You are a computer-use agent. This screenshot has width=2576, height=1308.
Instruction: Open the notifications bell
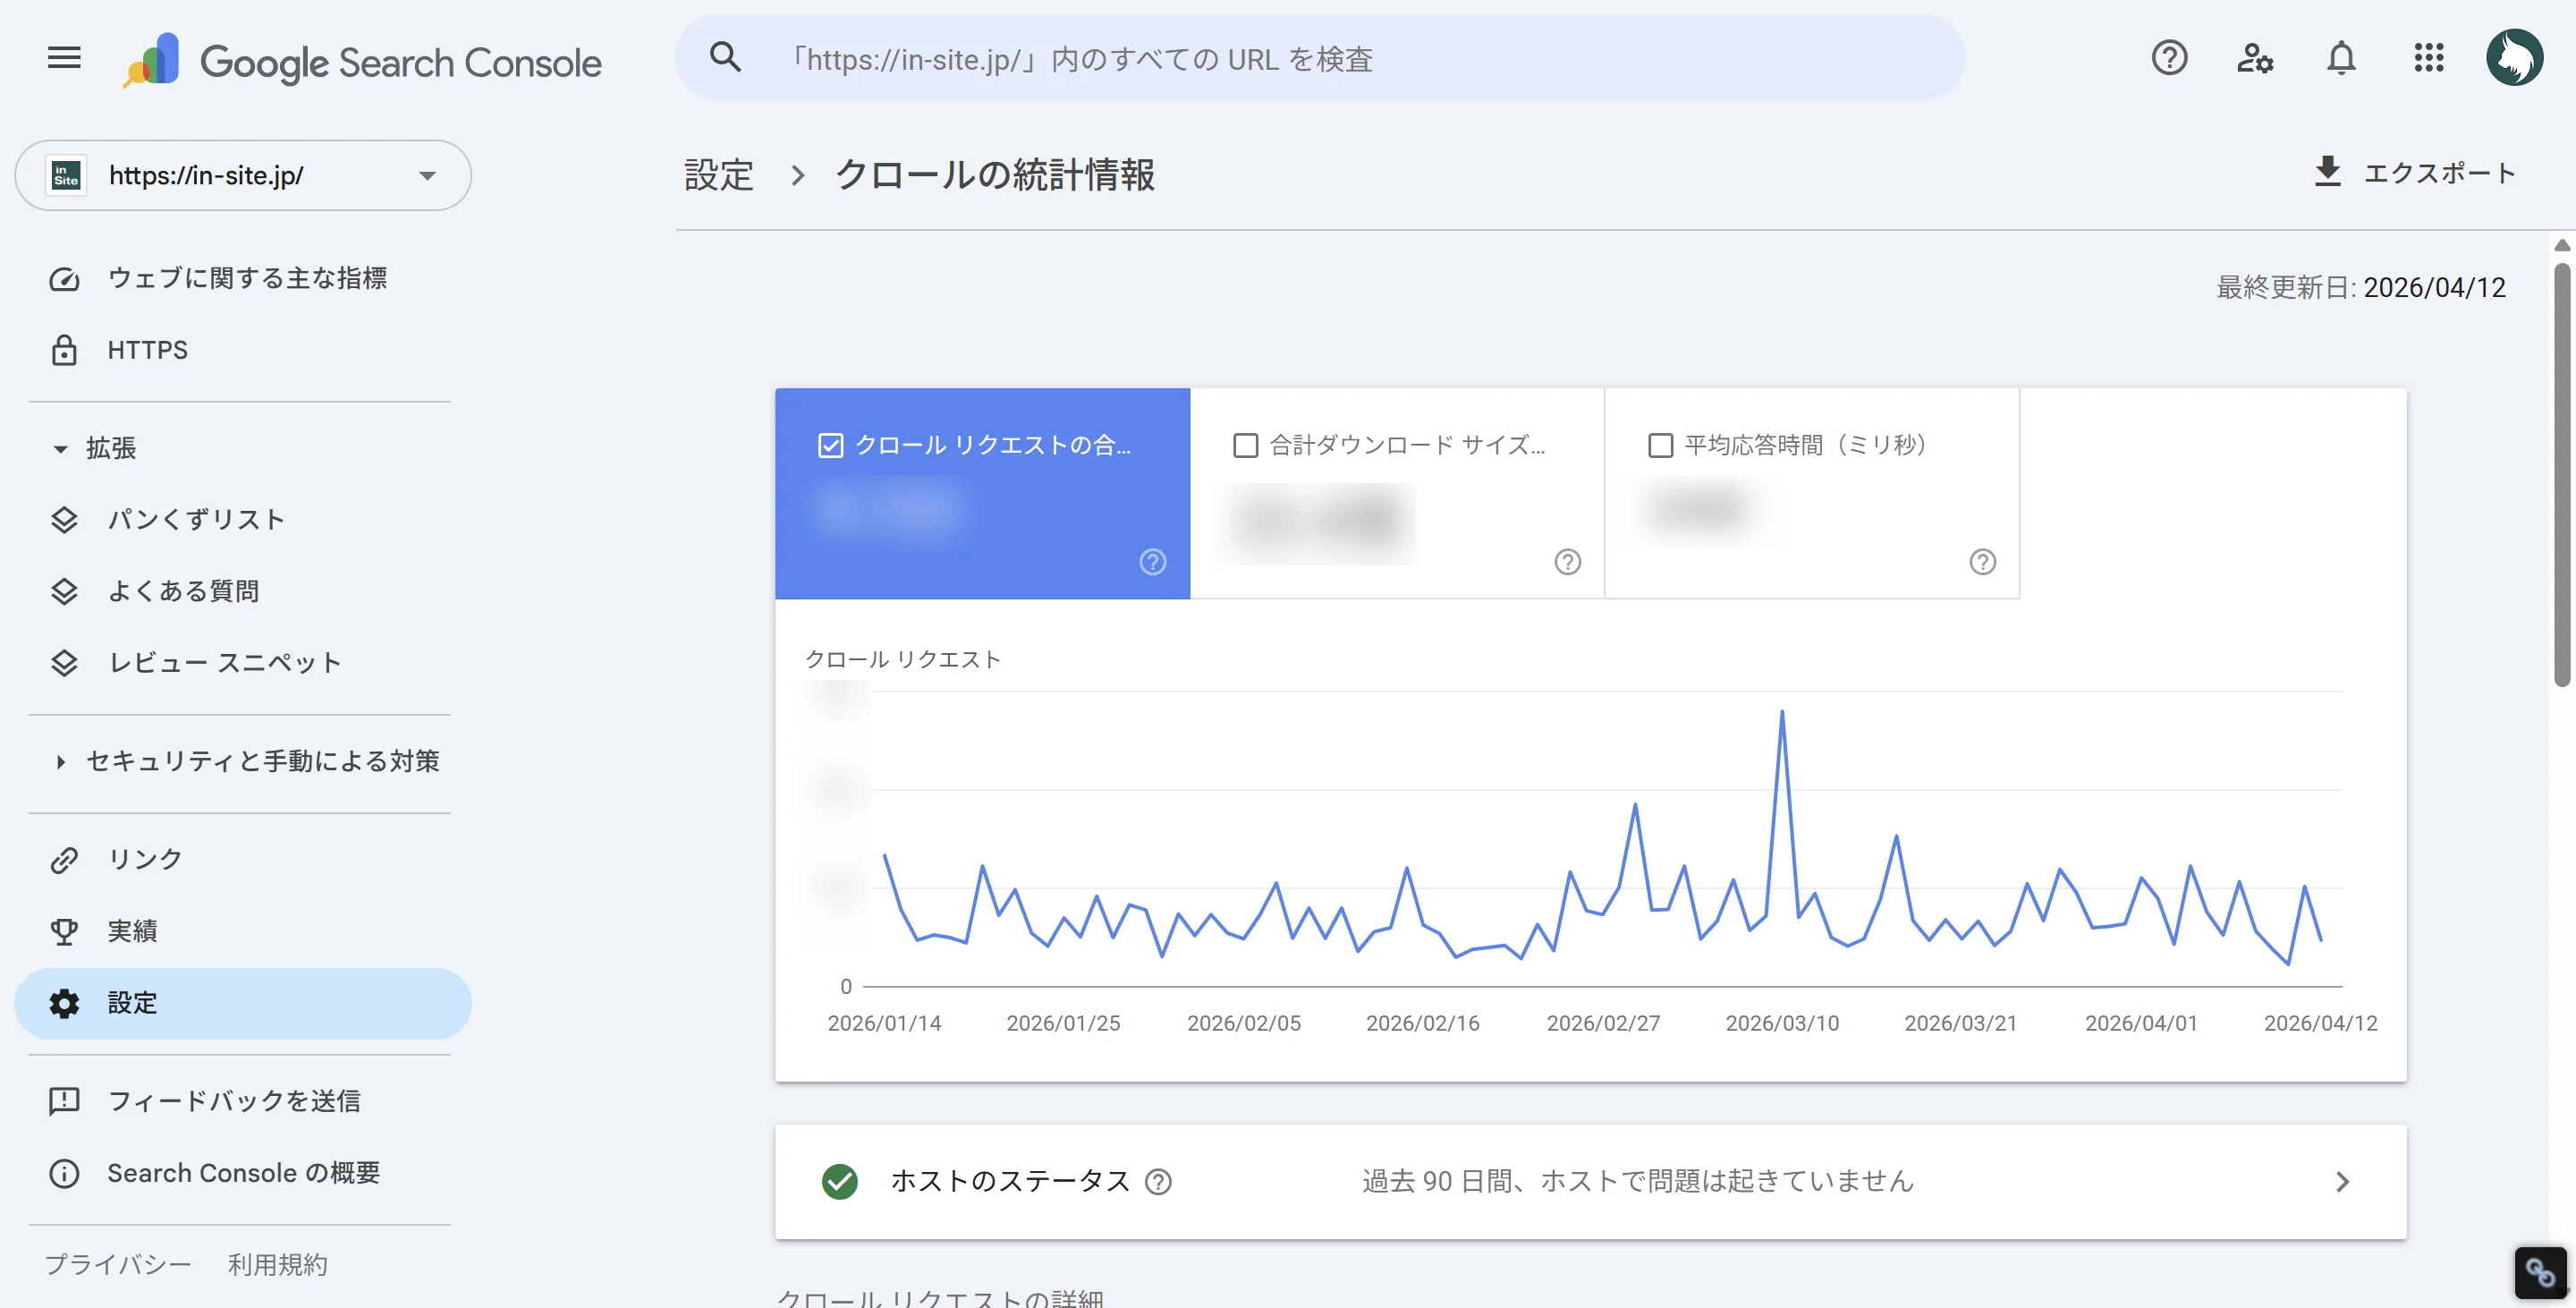pos(2341,59)
